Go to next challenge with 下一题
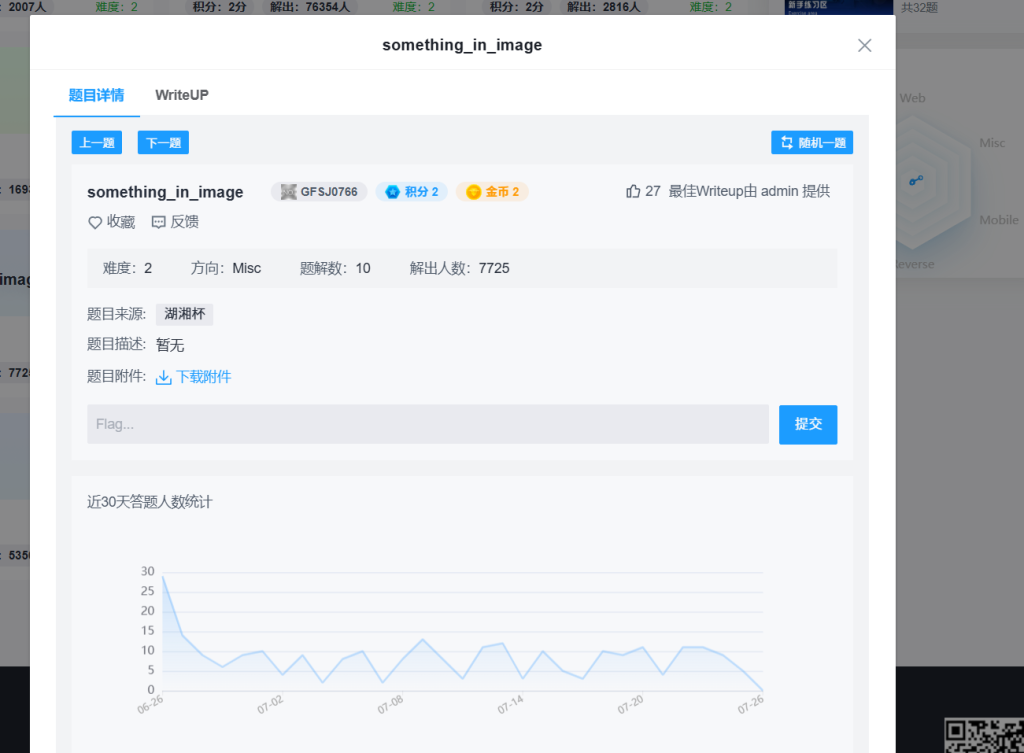1024x753 pixels. click(x=163, y=143)
